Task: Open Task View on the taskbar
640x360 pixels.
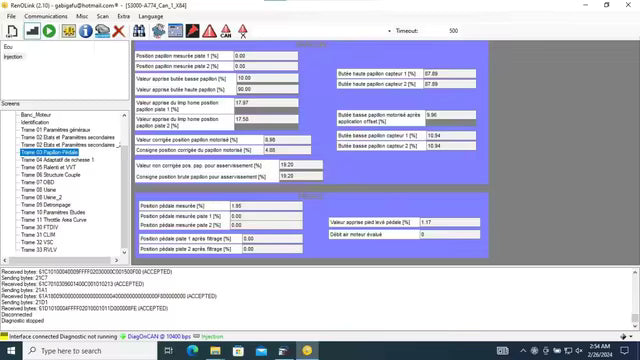Action: (x=168, y=351)
